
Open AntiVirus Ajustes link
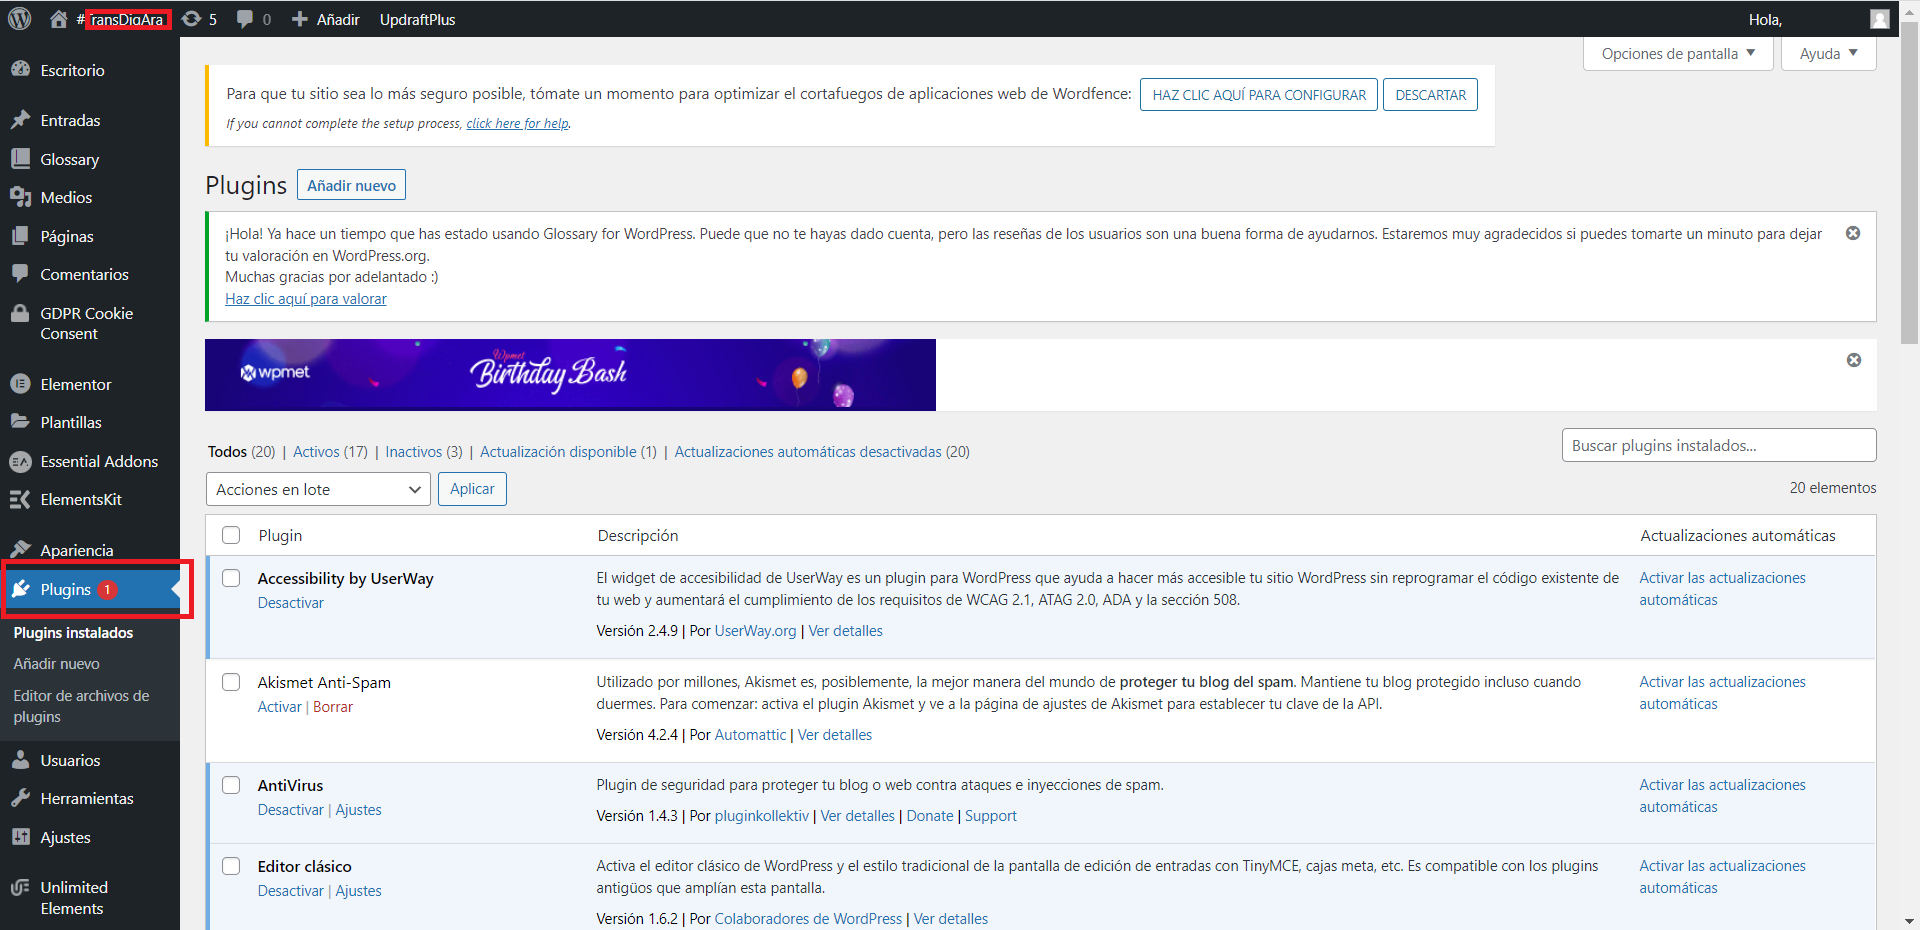tap(358, 810)
